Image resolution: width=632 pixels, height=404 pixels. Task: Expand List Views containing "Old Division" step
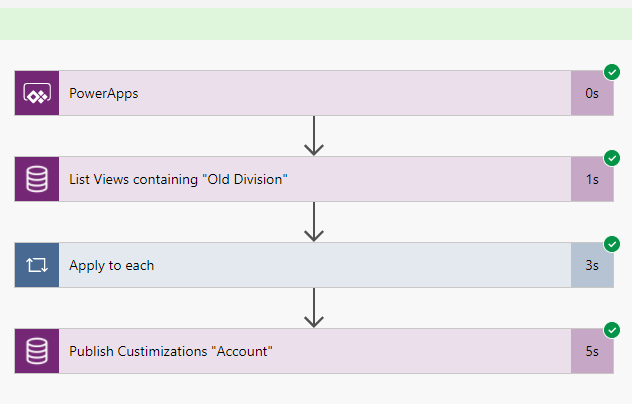coord(300,180)
